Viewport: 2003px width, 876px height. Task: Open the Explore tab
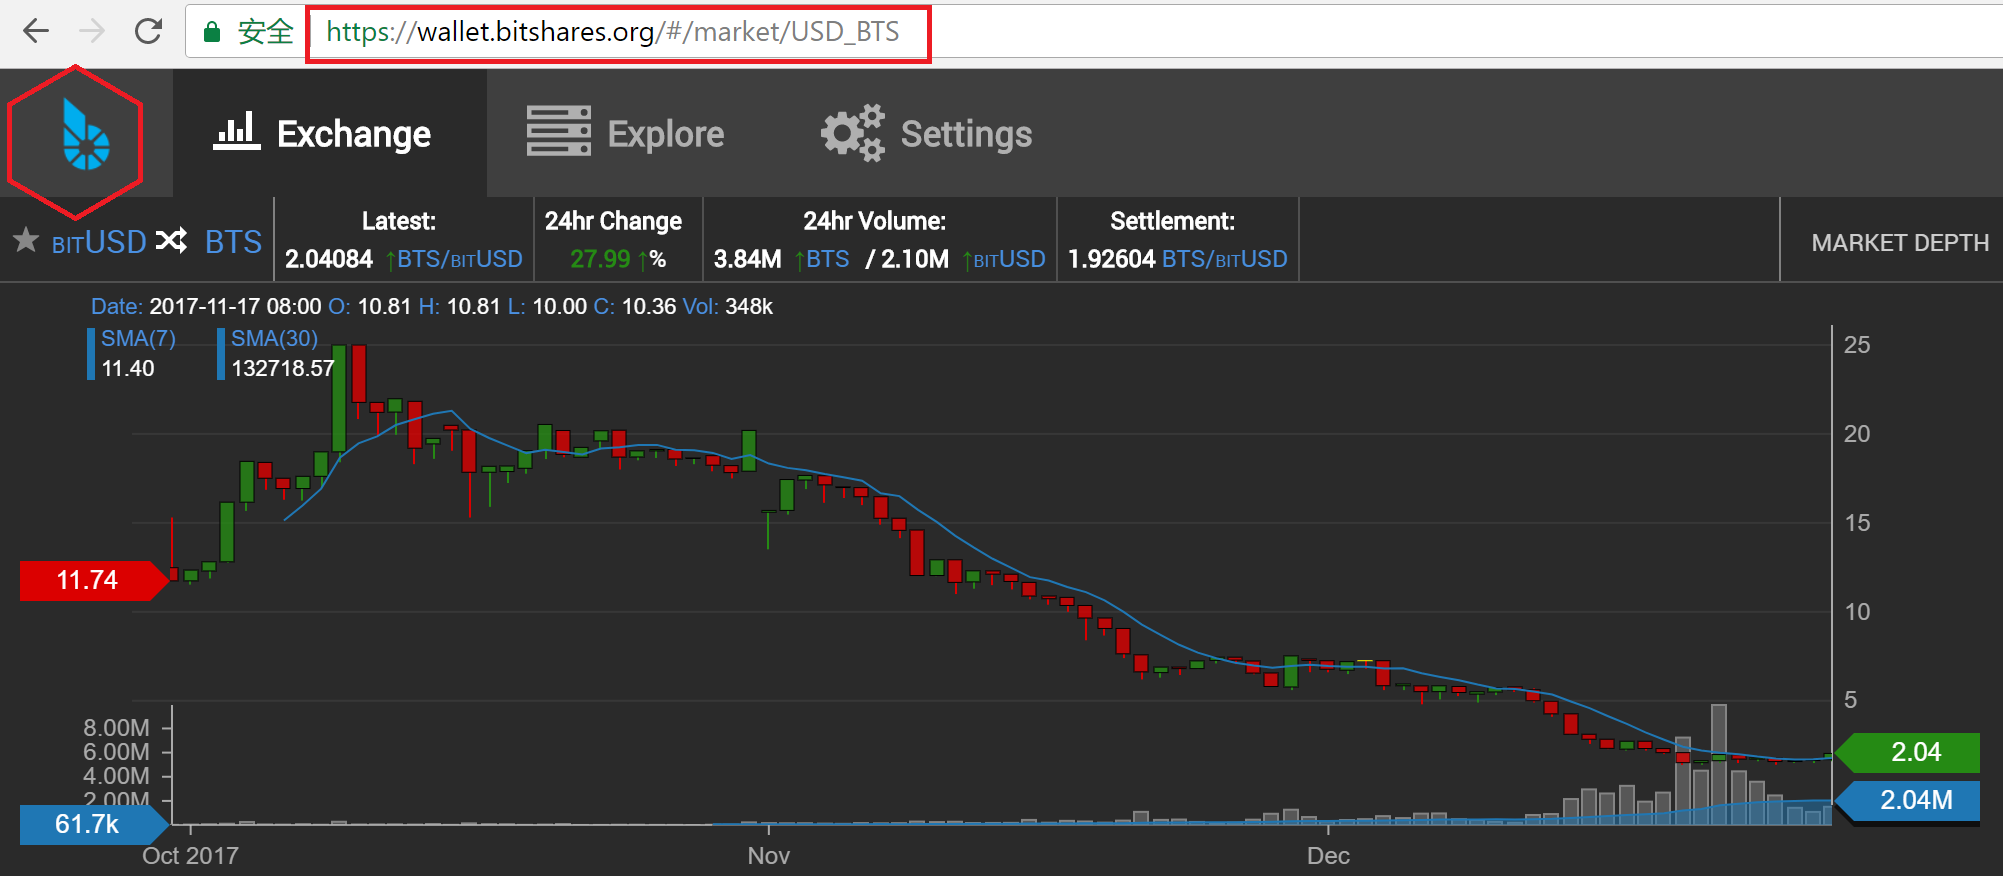626,133
